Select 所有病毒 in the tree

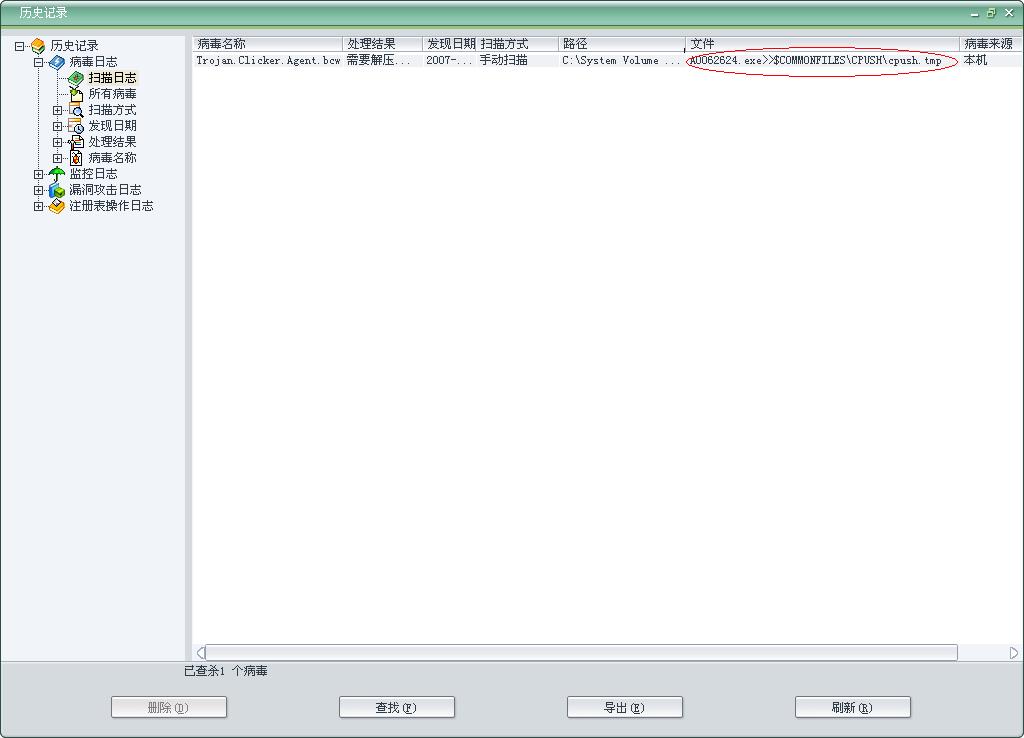point(112,94)
